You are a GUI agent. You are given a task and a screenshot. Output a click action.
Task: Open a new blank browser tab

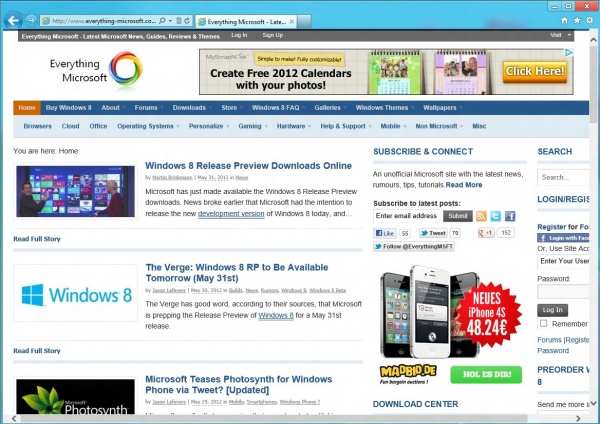click(304, 21)
